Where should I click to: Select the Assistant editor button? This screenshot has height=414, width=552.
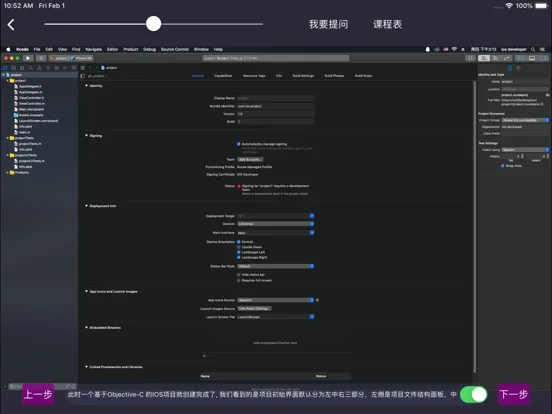coord(495,58)
